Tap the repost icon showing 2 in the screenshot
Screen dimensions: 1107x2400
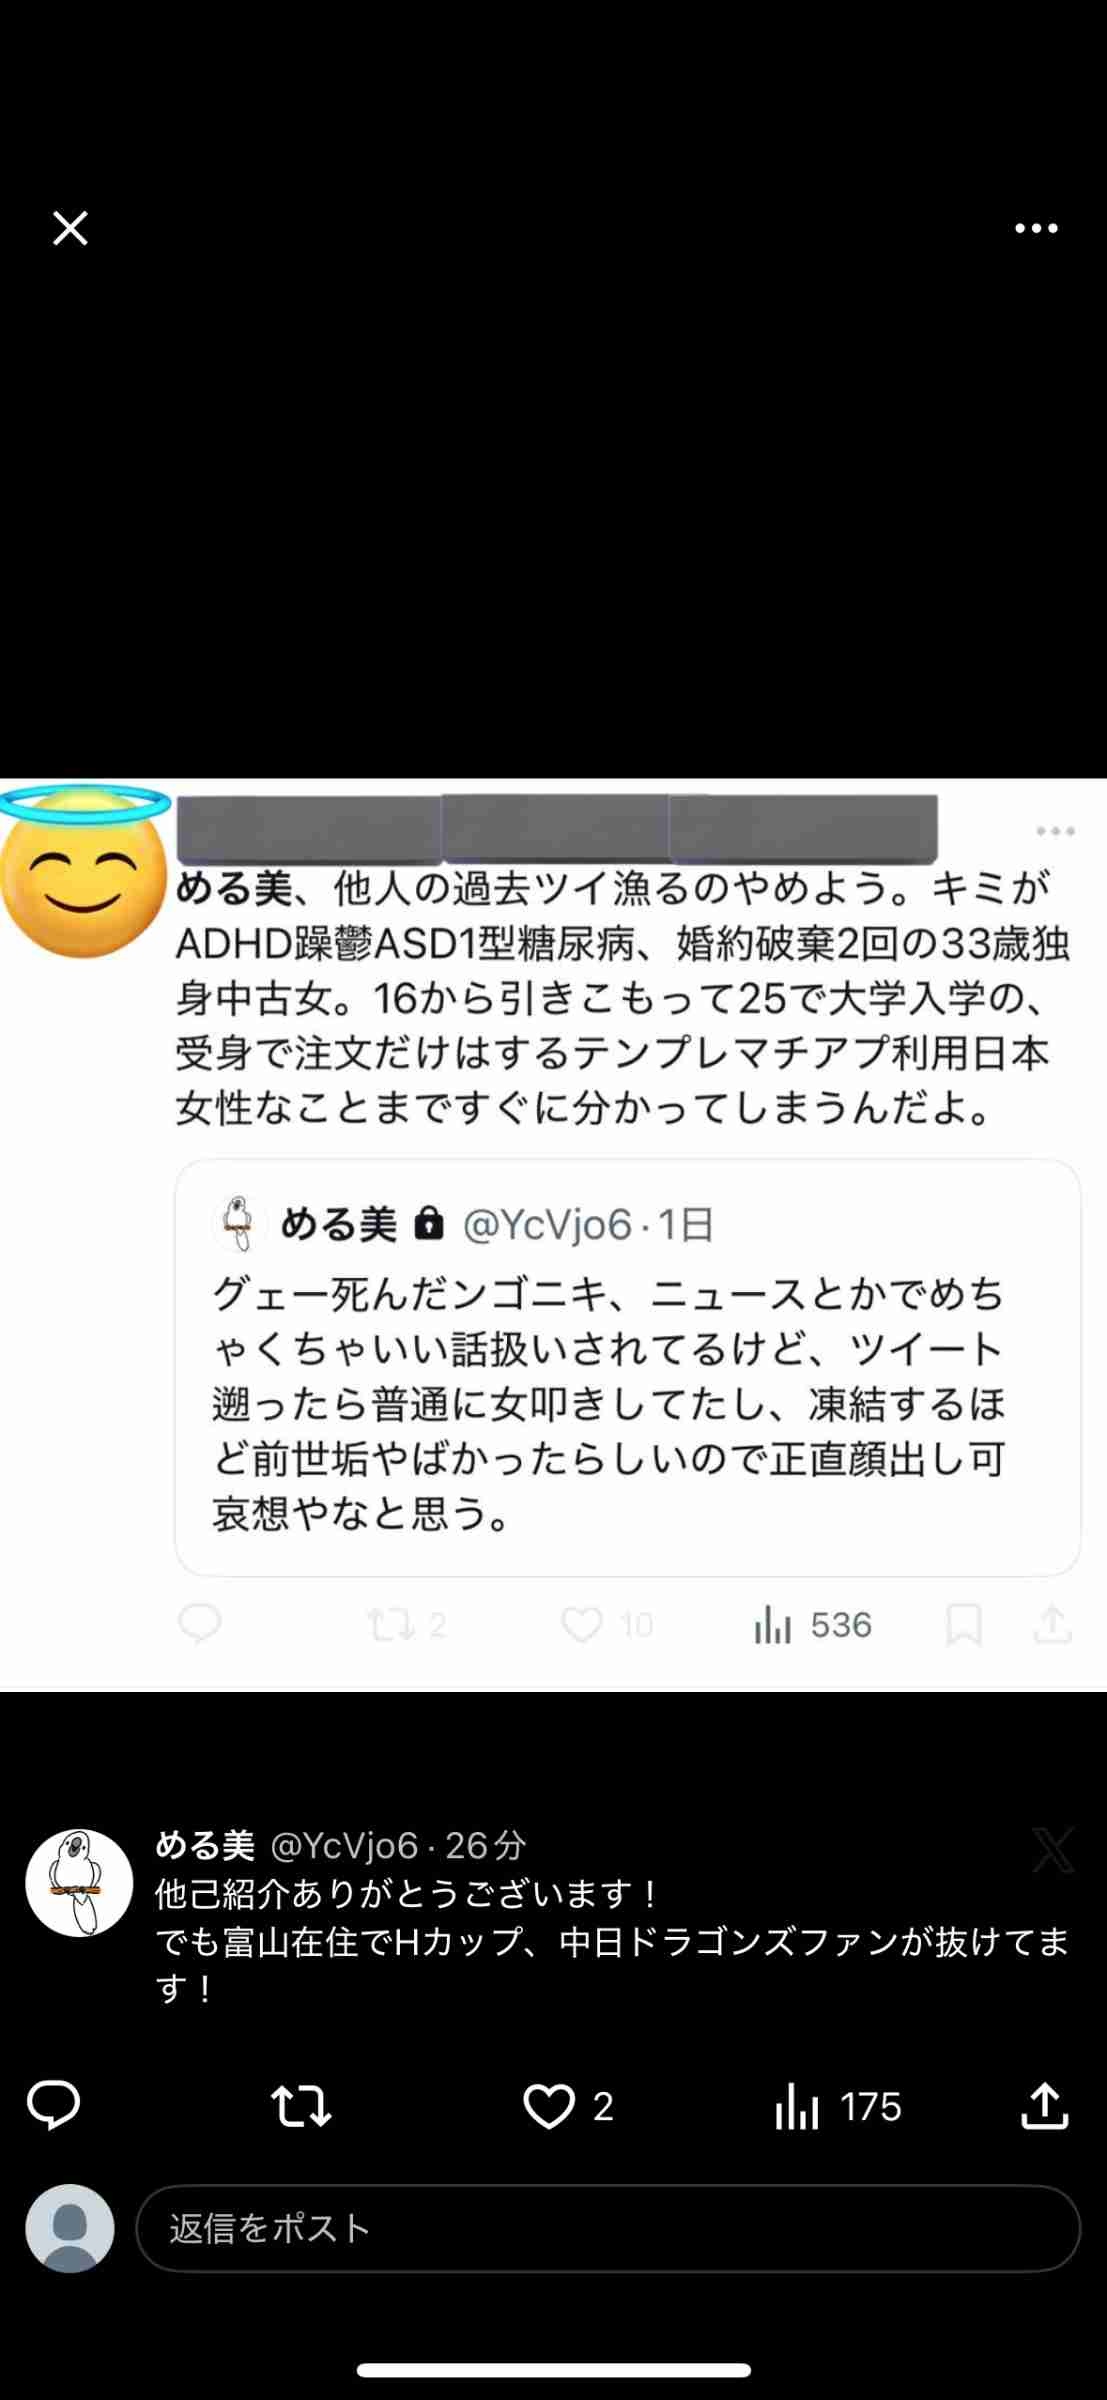(406, 1625)
